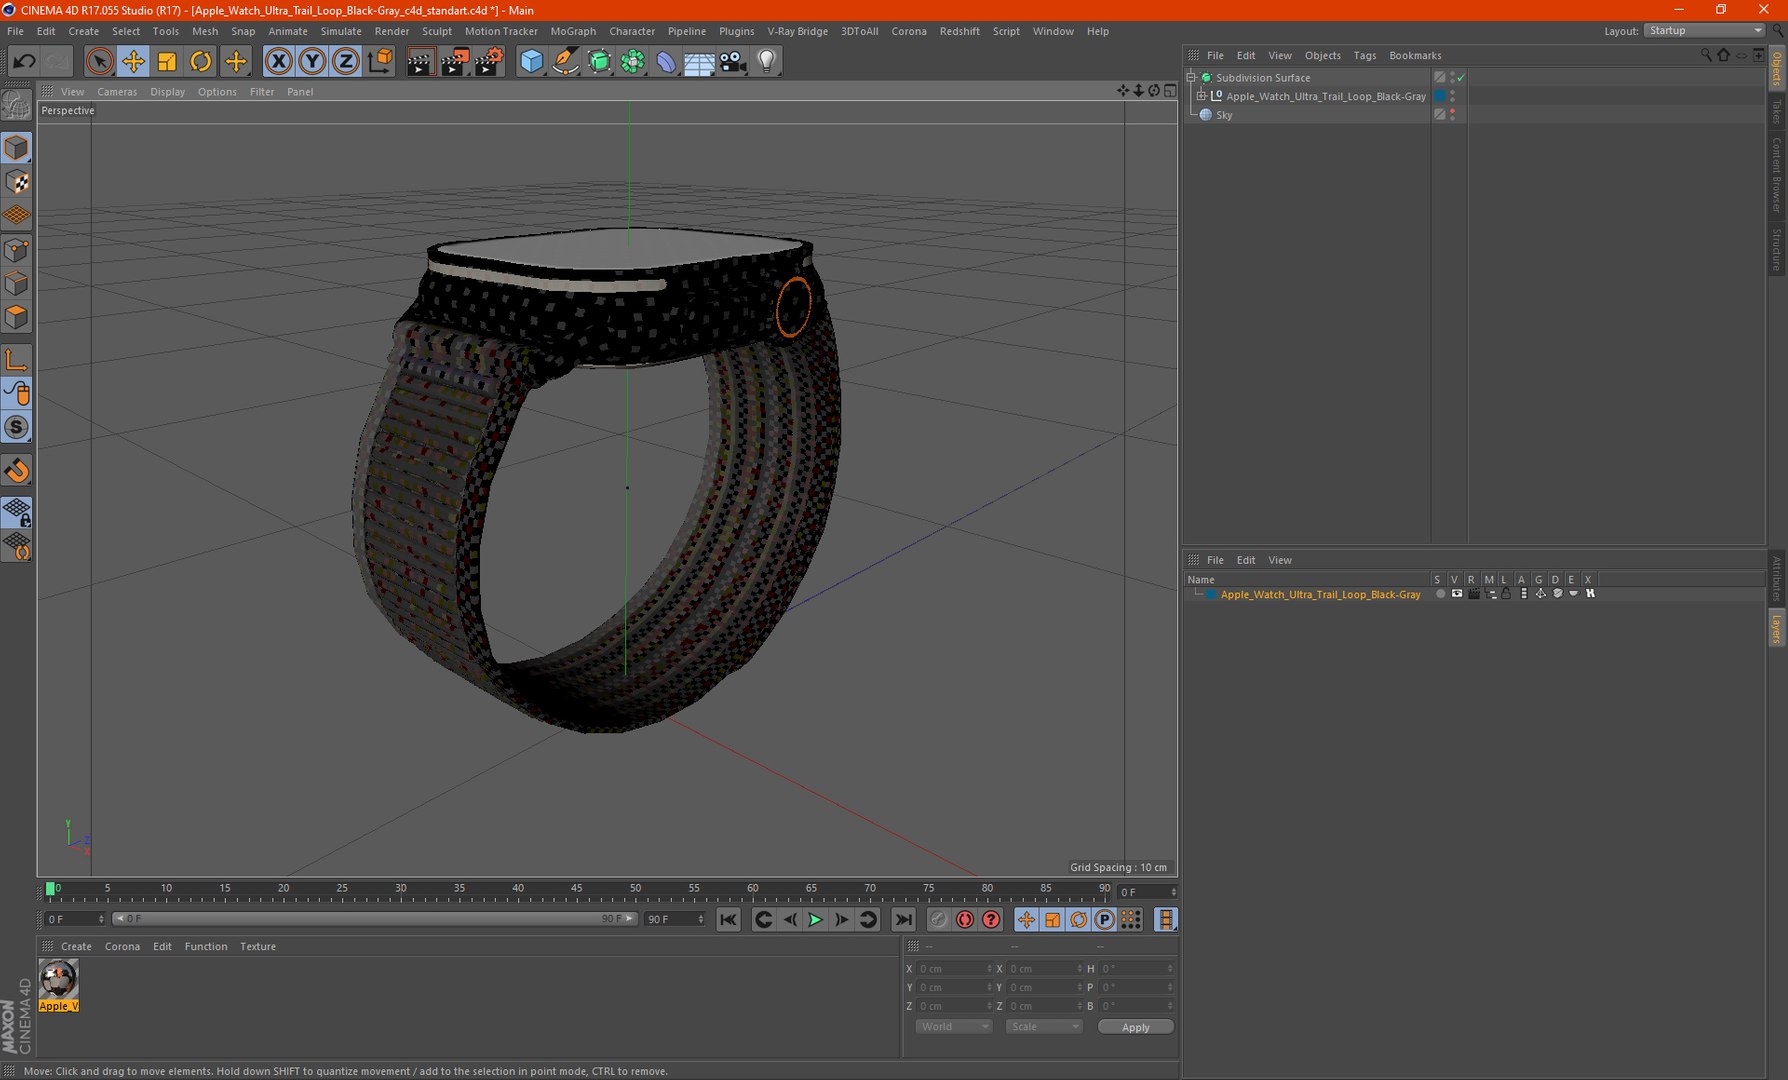Activate the Scale tool
The width and height of the screenshot is (1788, 1080).
coord(167,62)
